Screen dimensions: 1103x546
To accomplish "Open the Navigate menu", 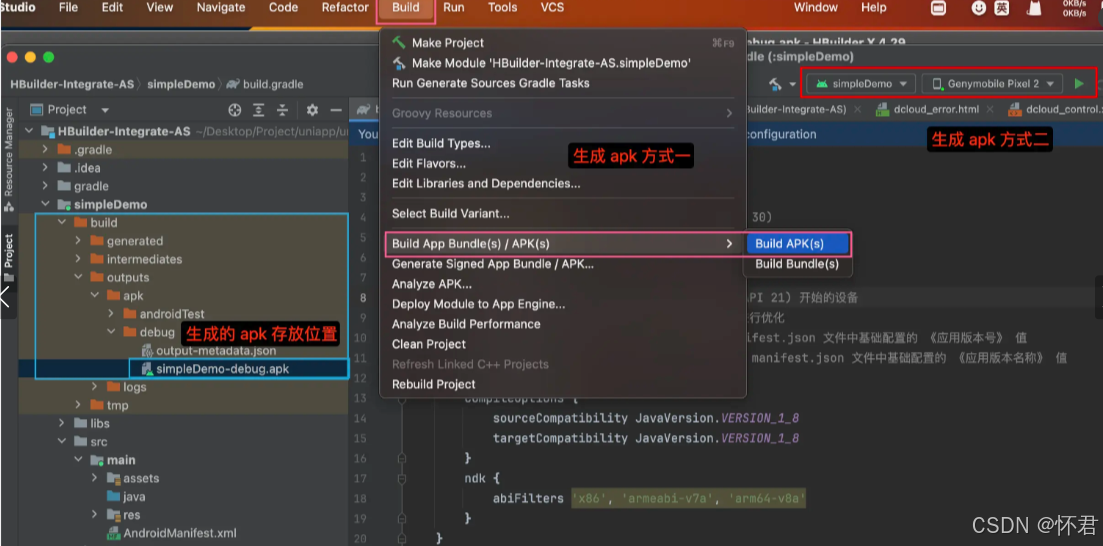I will pos(221,8).
